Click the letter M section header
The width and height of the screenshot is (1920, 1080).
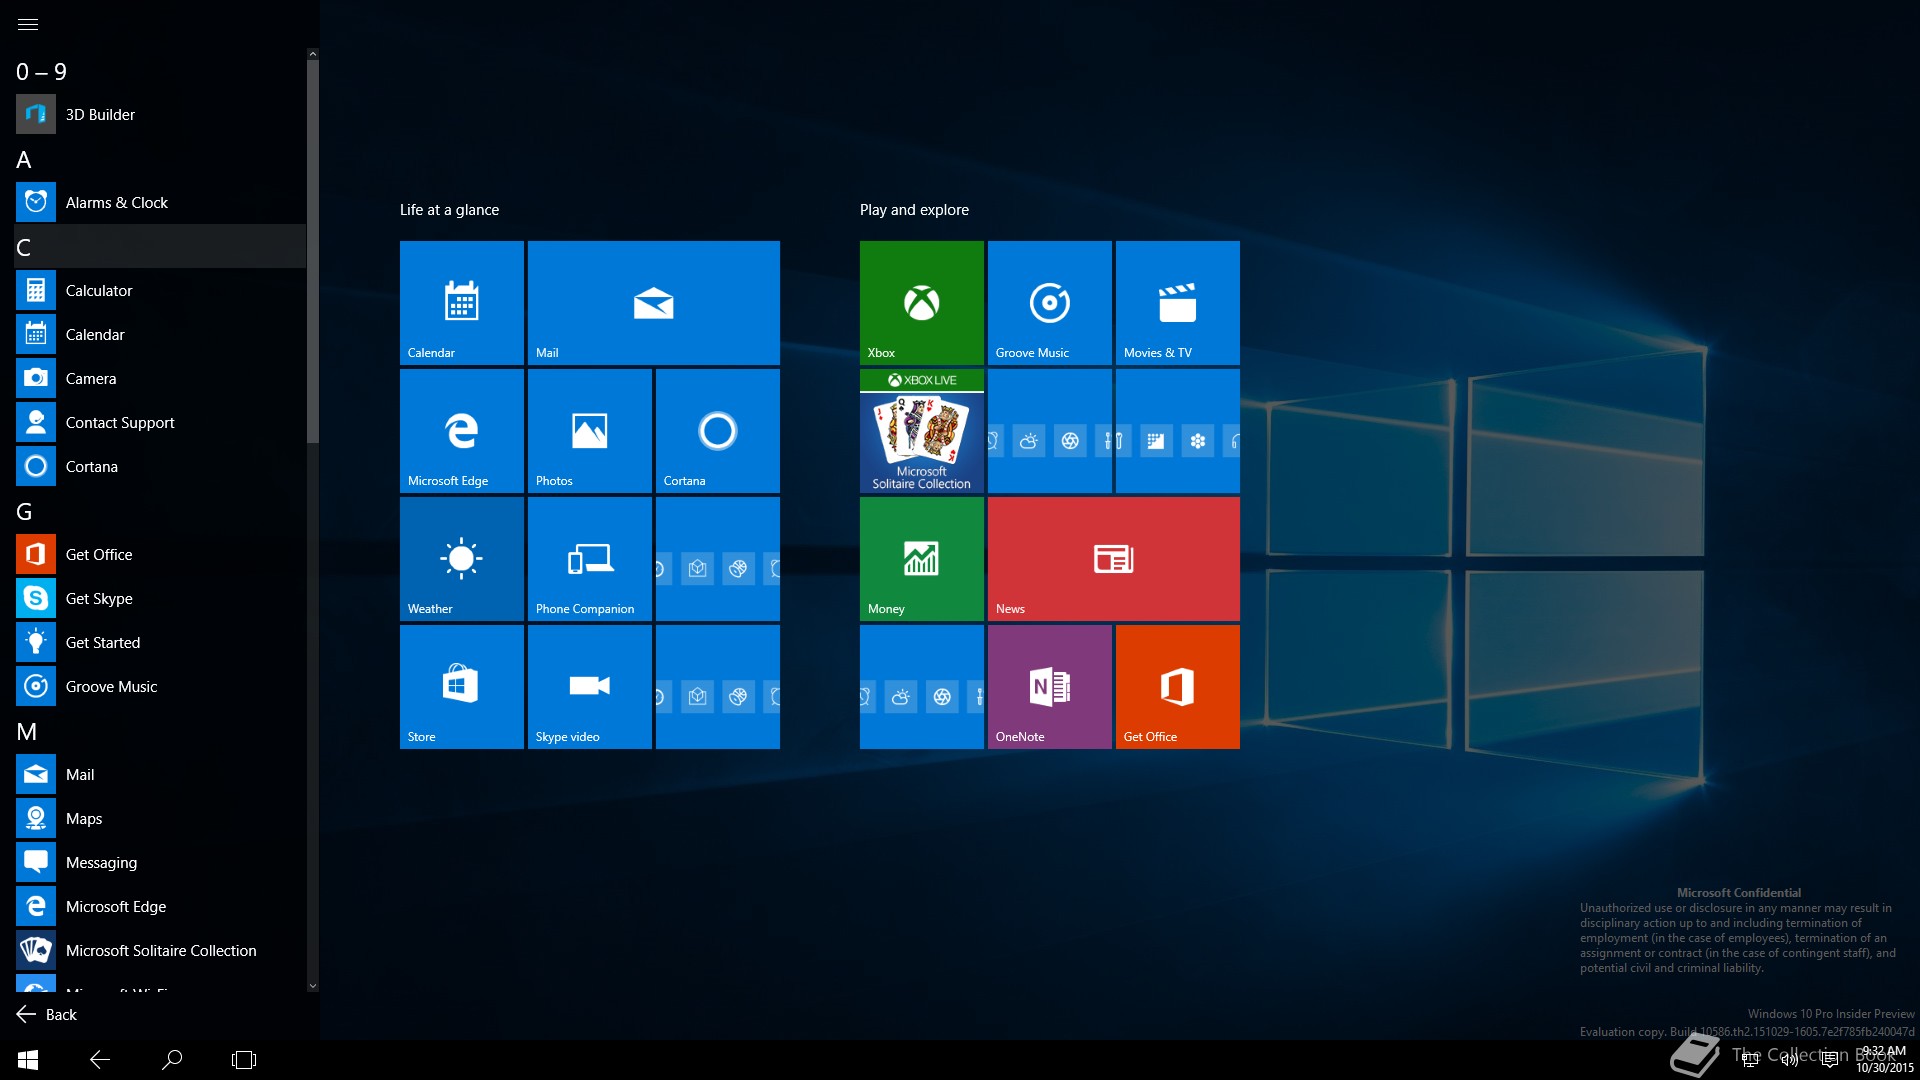click(x=160, y=731)
